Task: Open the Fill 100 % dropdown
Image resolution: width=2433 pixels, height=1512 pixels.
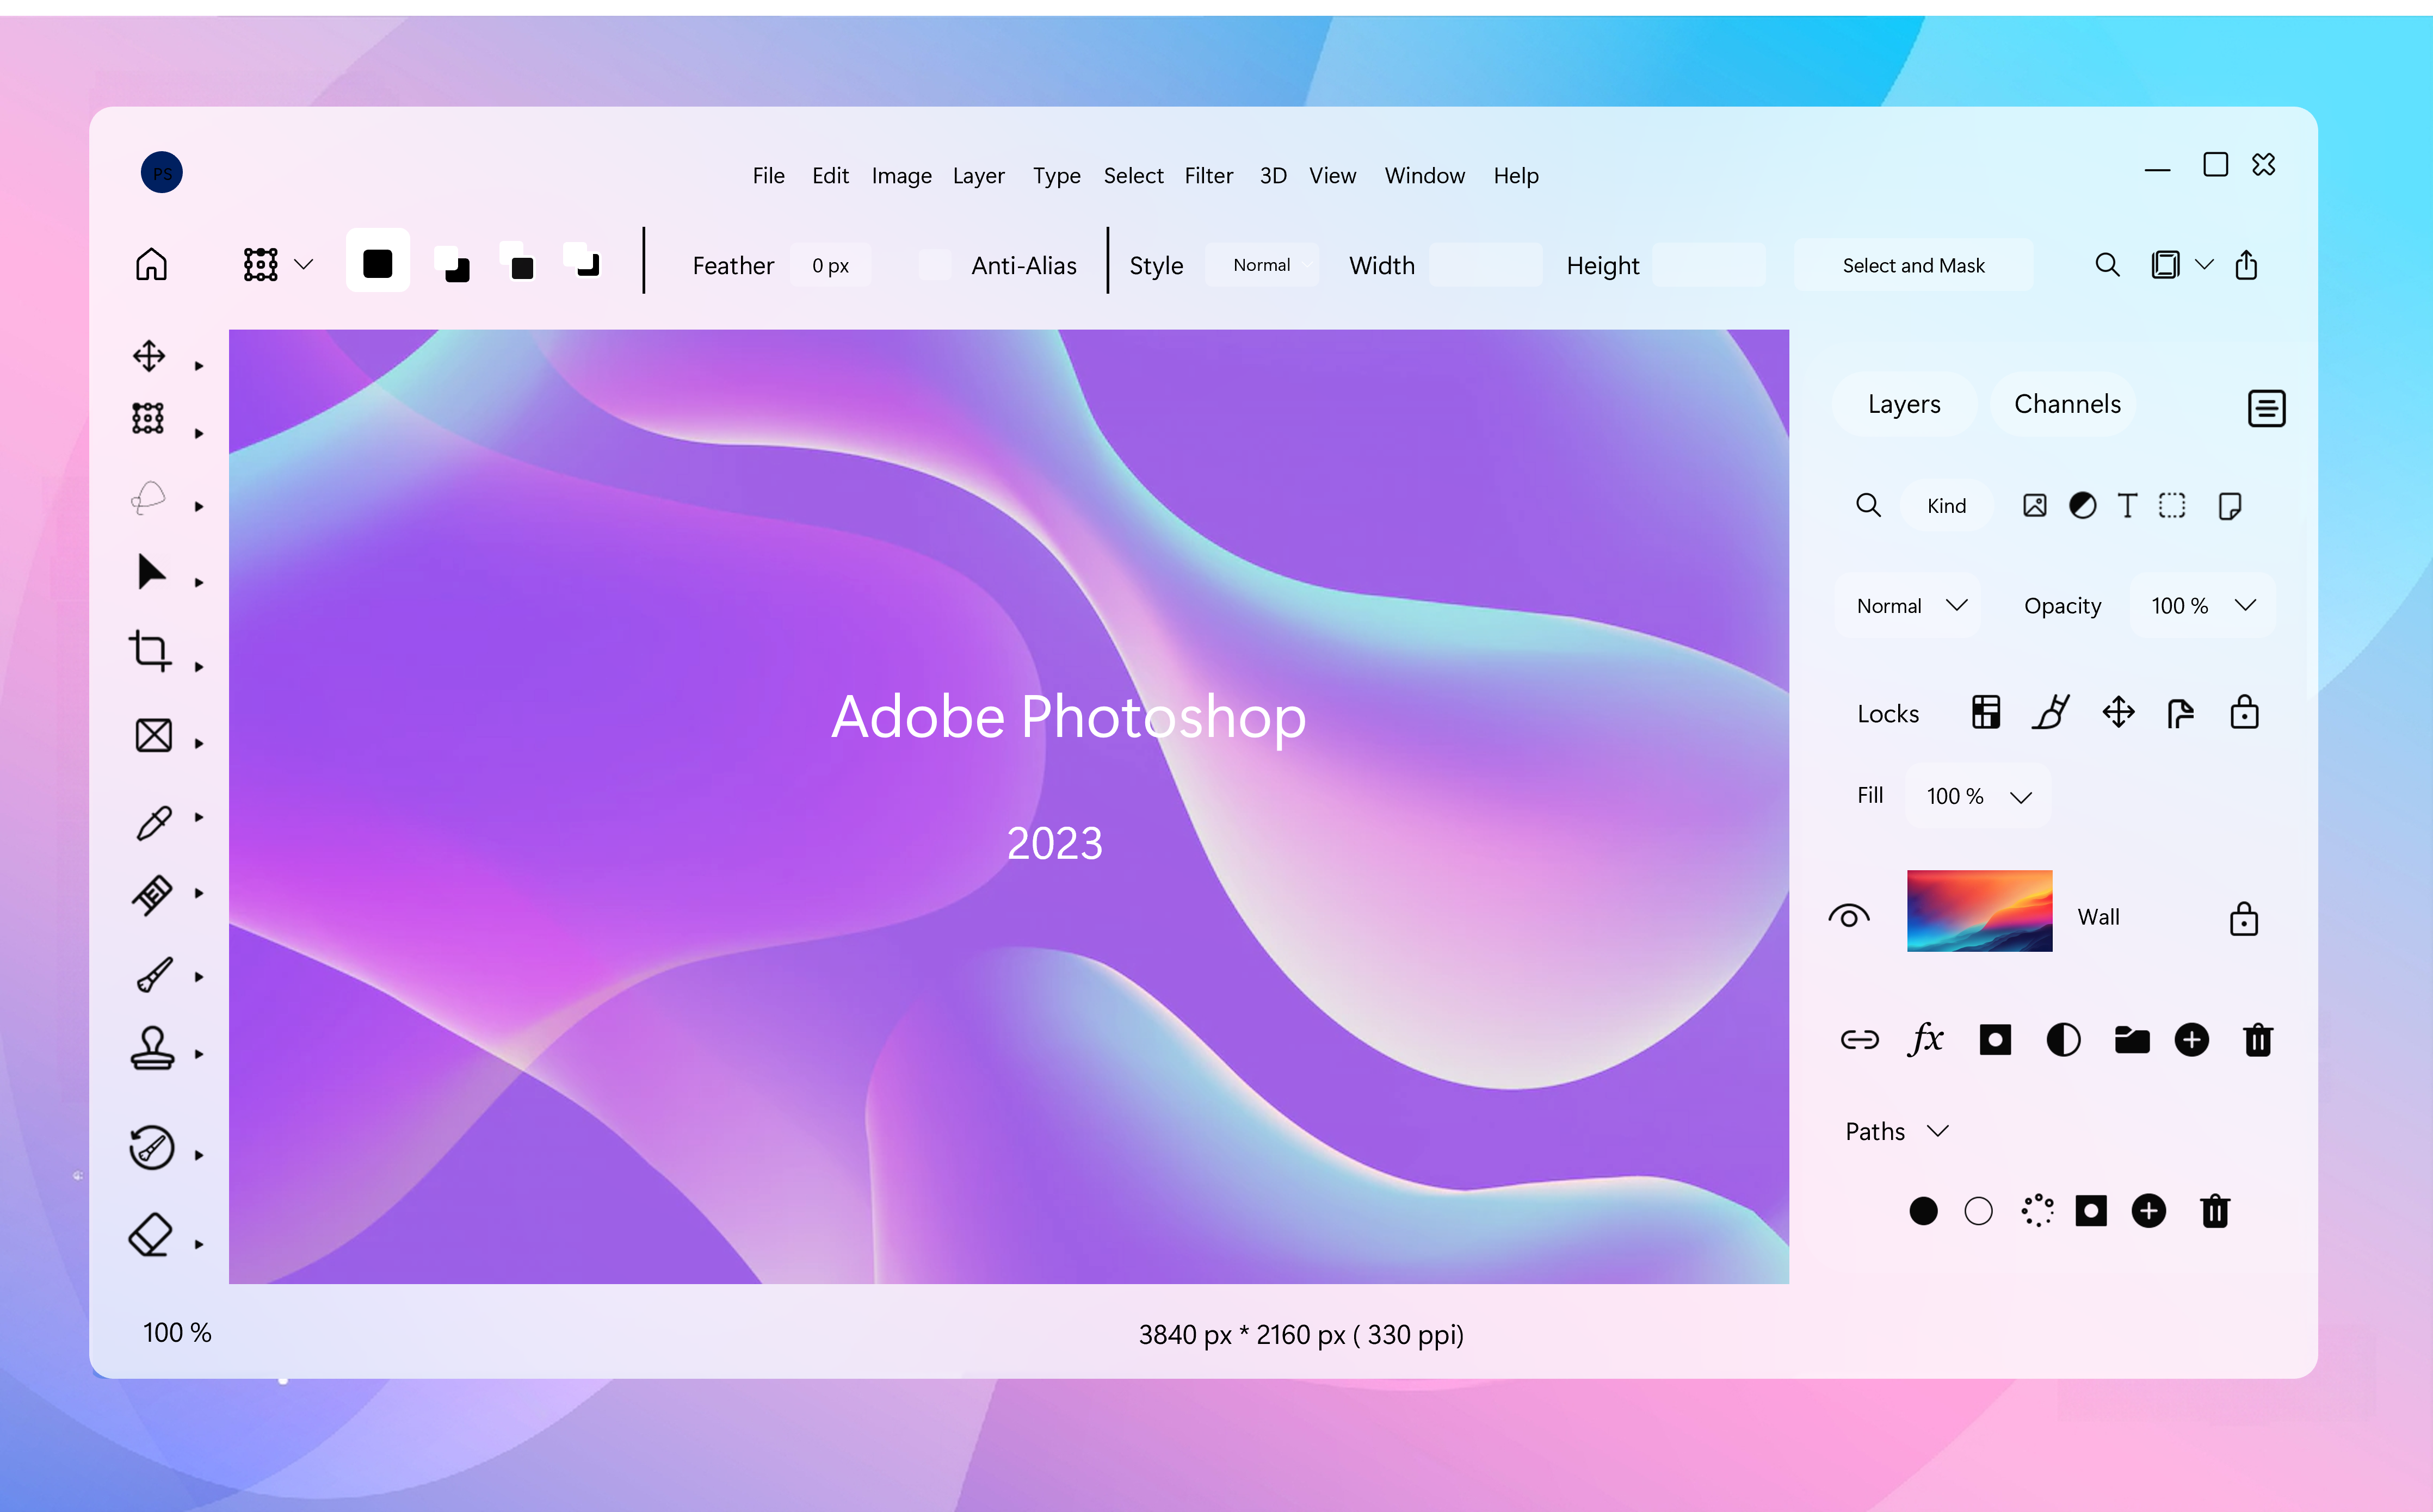Action: click(x=1978, y=796)
